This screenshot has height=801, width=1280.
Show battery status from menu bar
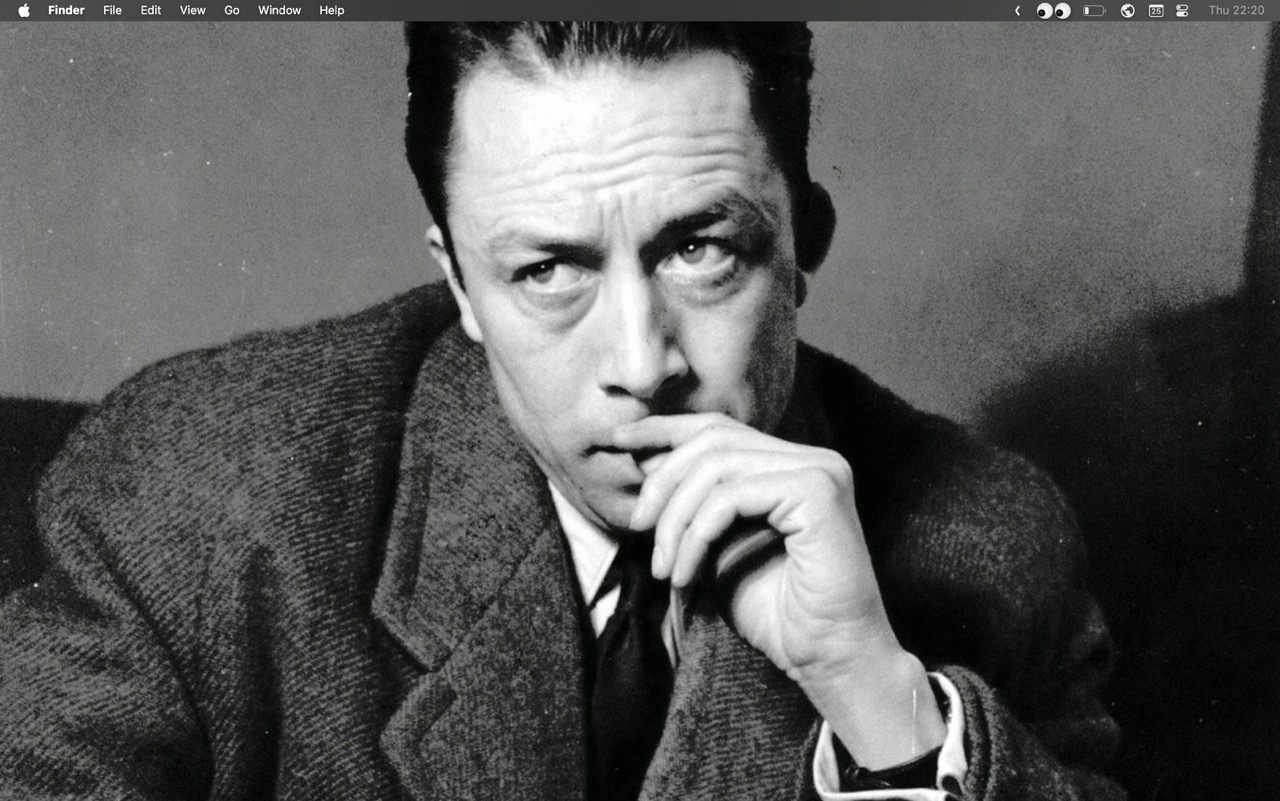[x=1094, y=10]
